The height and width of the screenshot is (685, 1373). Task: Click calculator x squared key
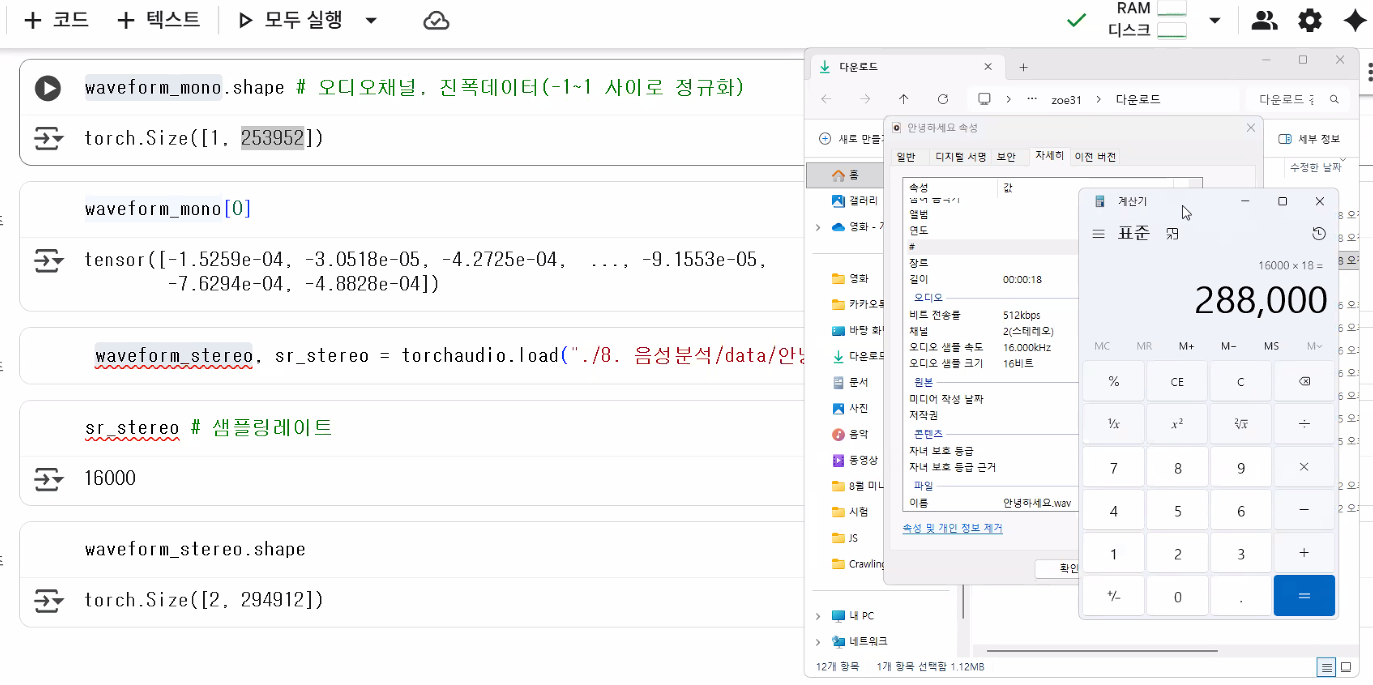coord(1177,424)
